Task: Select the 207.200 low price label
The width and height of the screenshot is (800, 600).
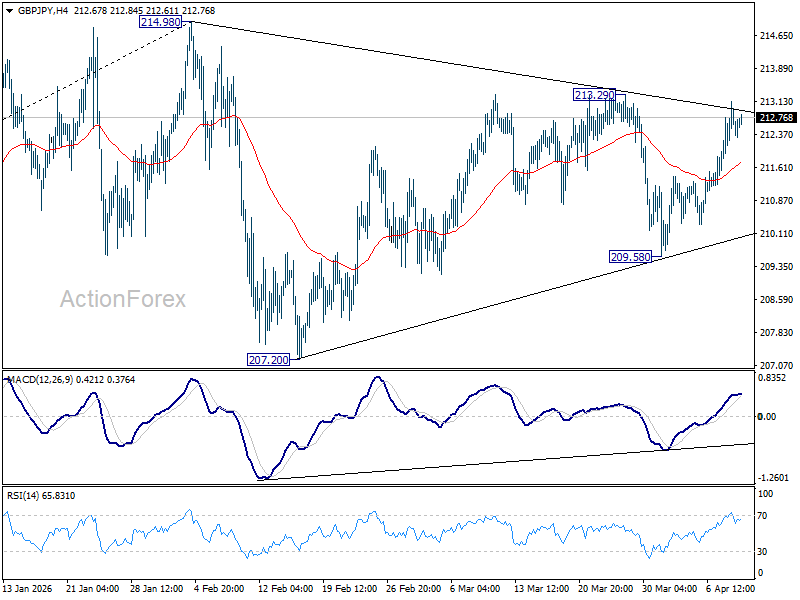Action: [x=268, y=358]
